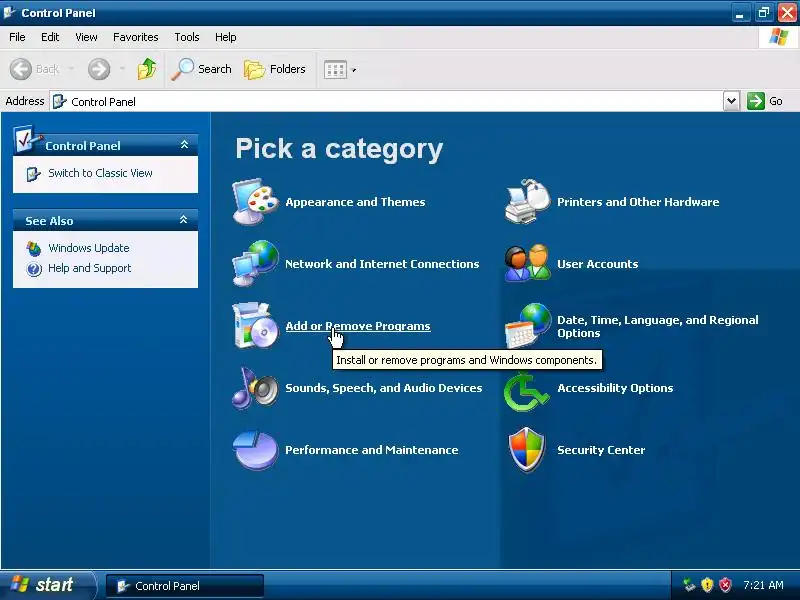The width and height of the screenshot is (800, 600).
Task: Click the Security Center shield icon
Action: click(527, 450)
